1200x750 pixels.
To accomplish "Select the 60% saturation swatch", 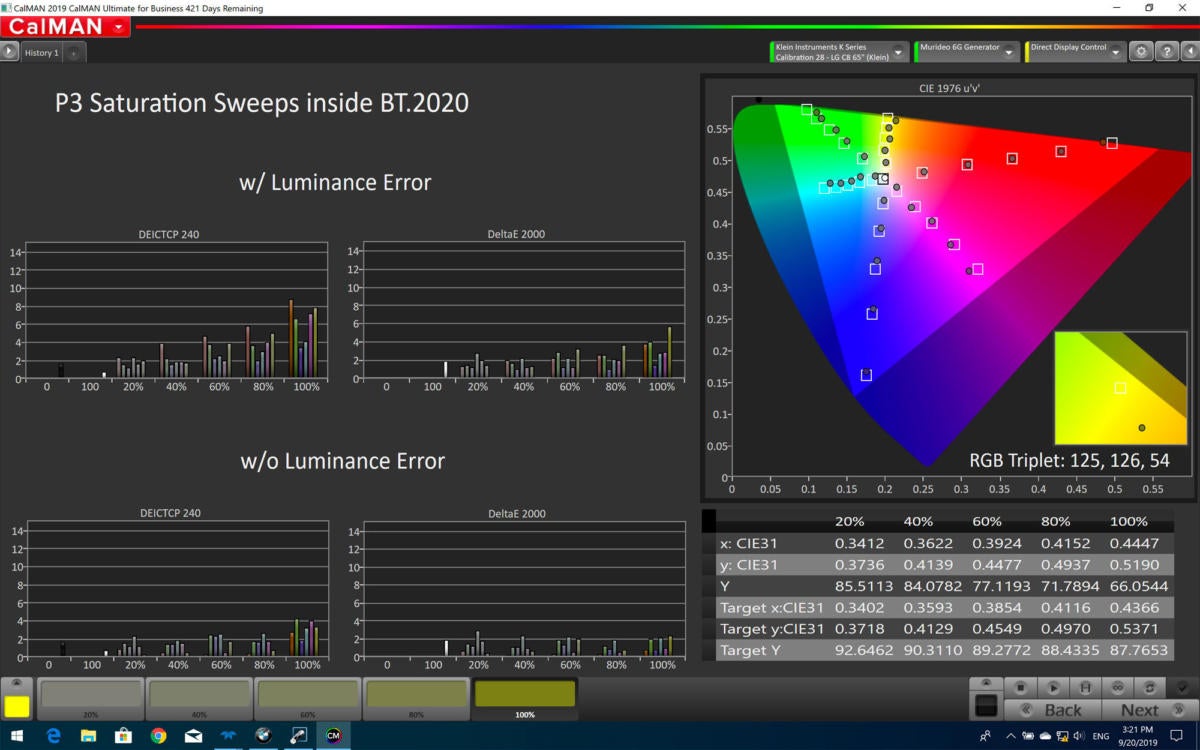I will [x=307, y=699].
